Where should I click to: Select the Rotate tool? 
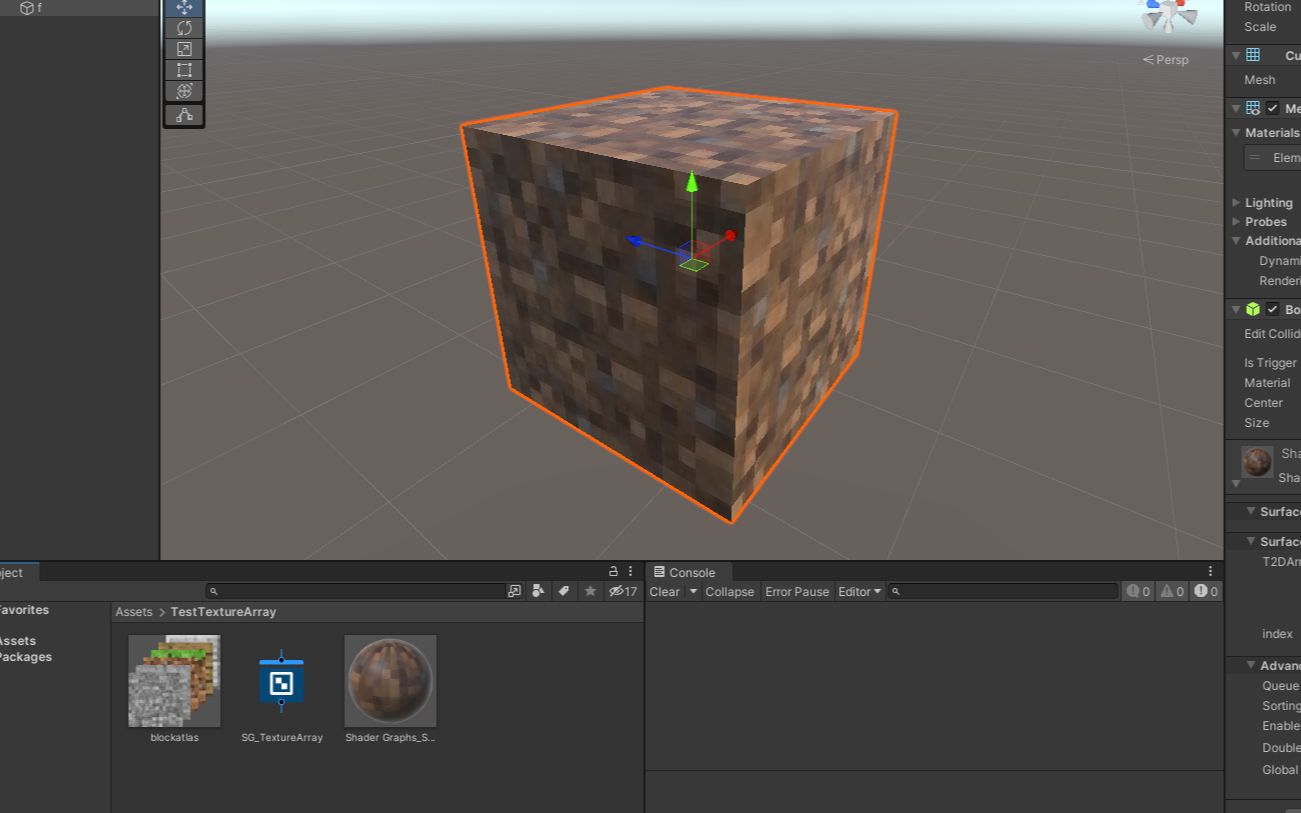184,28
